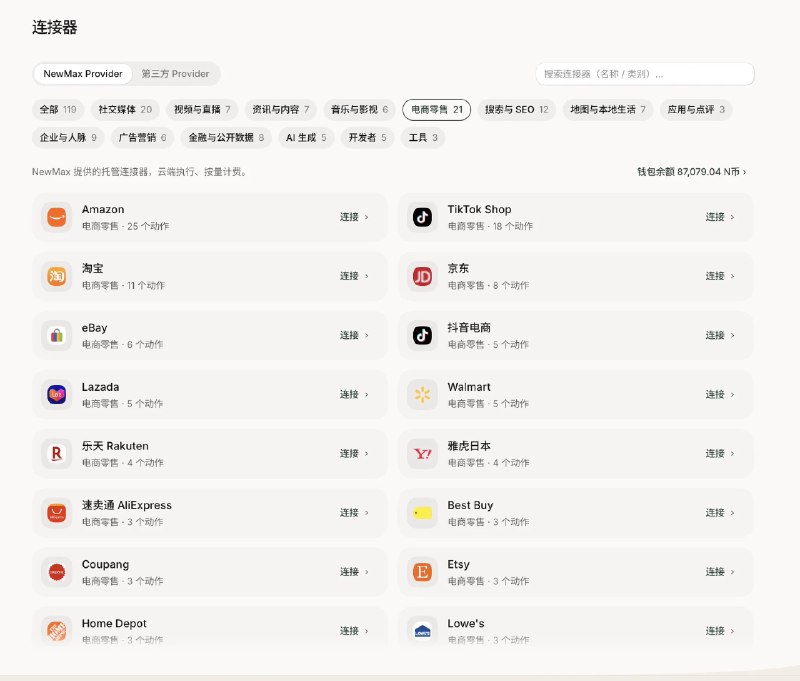Screen dimensions: 800x681
Task: Click the 抖音电商 logo icon
Action: [x=422, y=336]
